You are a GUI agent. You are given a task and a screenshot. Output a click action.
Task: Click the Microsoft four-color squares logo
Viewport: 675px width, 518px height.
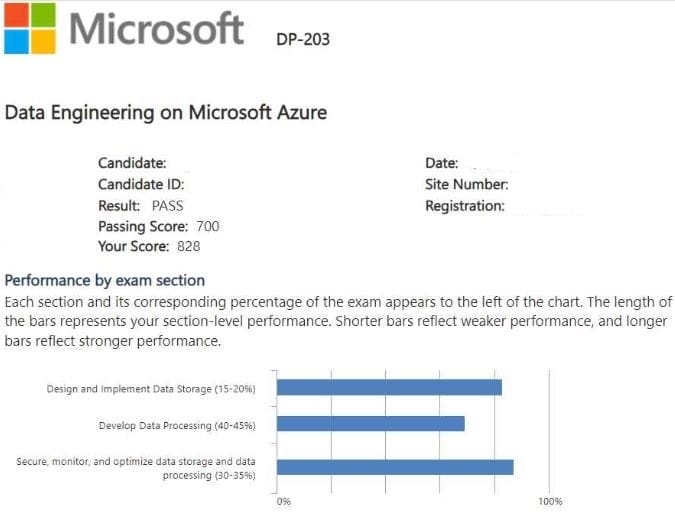click(30, 28)
